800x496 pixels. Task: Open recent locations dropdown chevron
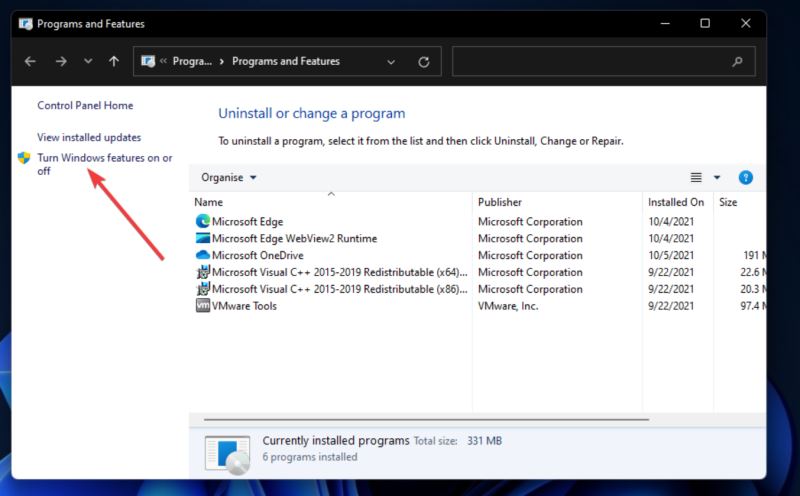pyautogui.click(x=88, y=62)
